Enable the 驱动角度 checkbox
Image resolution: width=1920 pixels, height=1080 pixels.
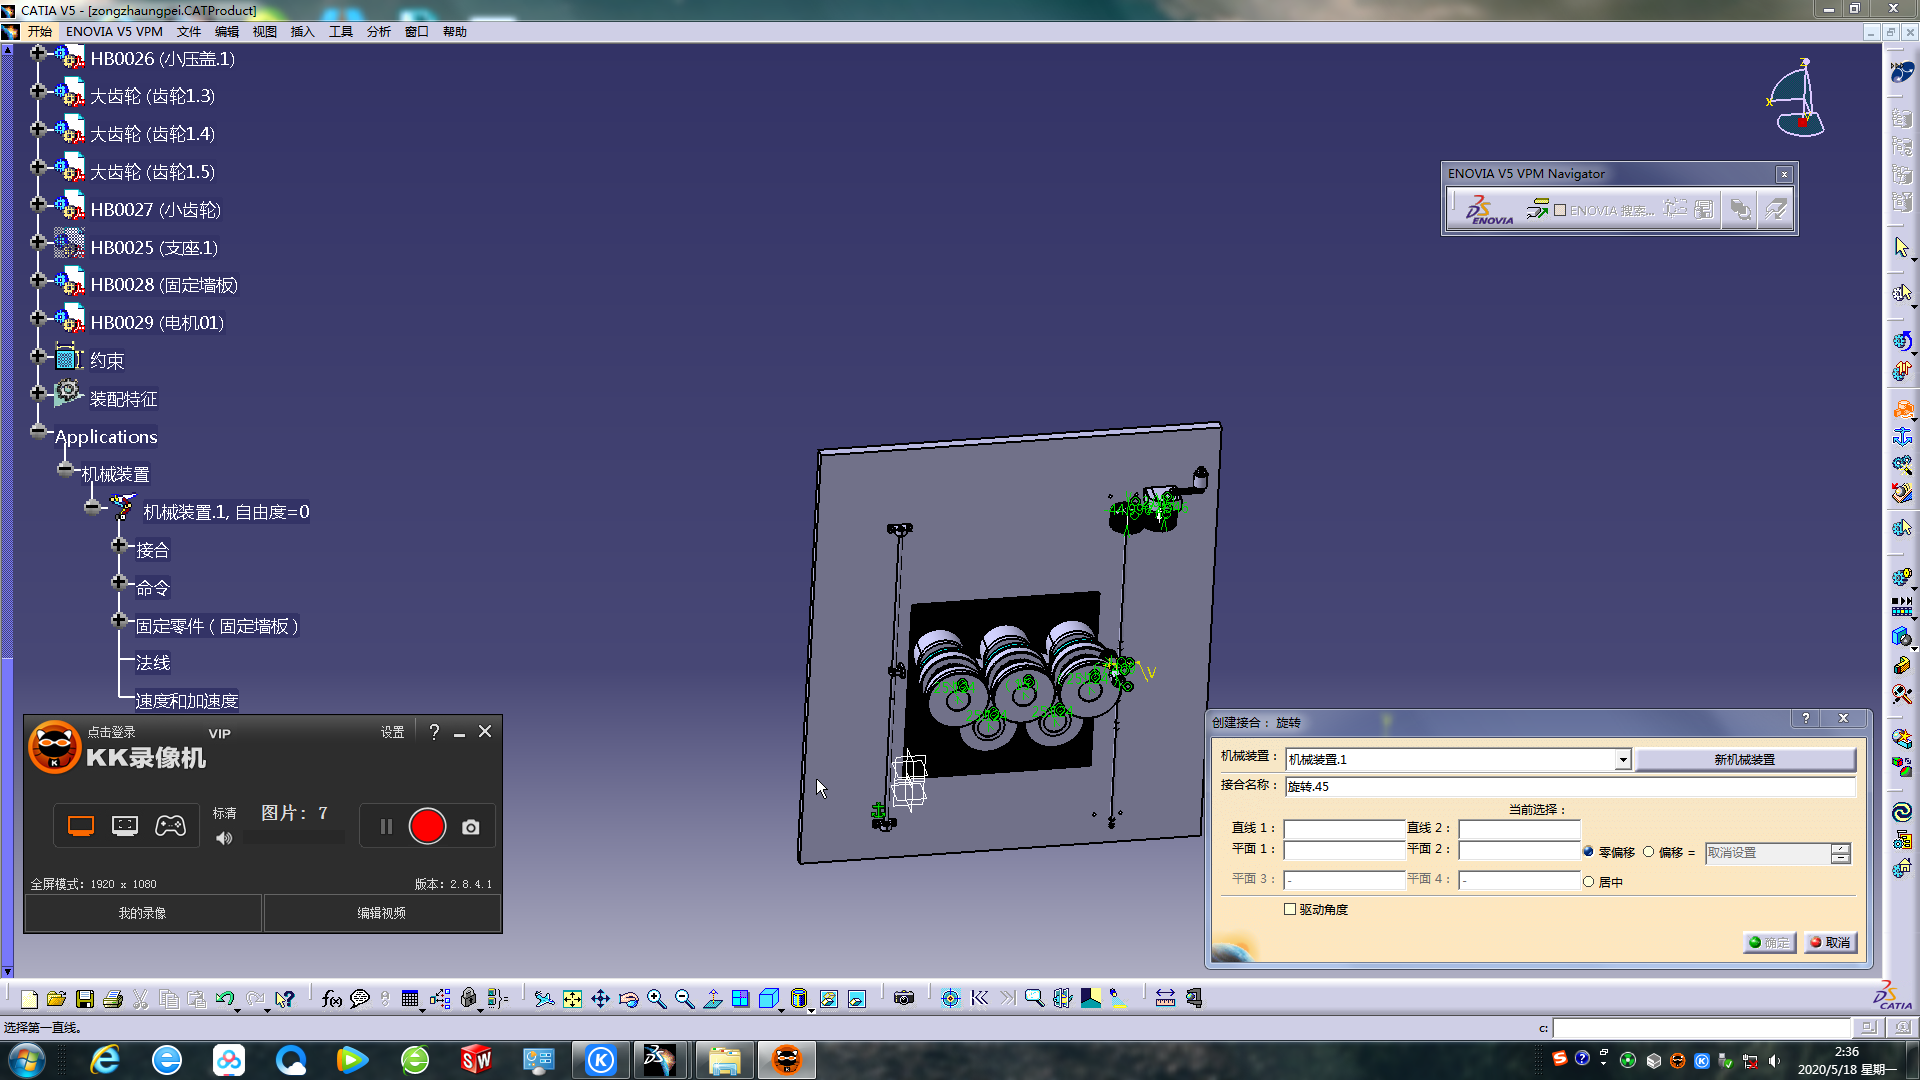pyautogui.click(x=1290, y=910)
